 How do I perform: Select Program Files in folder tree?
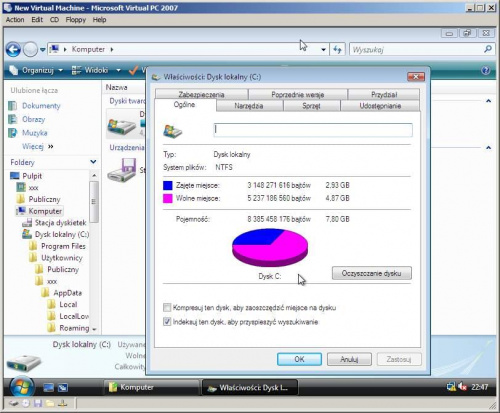[63, 246]
